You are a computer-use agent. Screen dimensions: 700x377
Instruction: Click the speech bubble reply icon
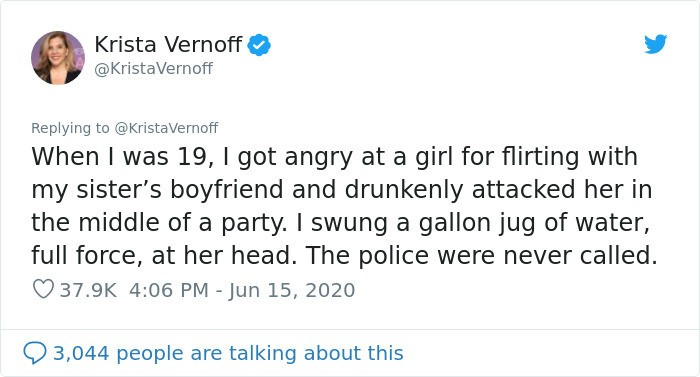click(35, 353)
